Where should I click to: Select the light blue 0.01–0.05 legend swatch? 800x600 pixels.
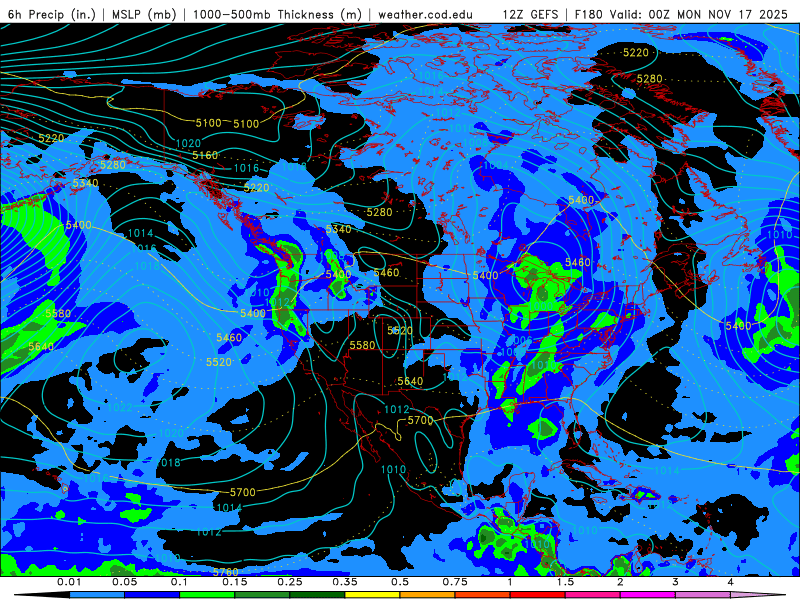click(x=97, y=595)
